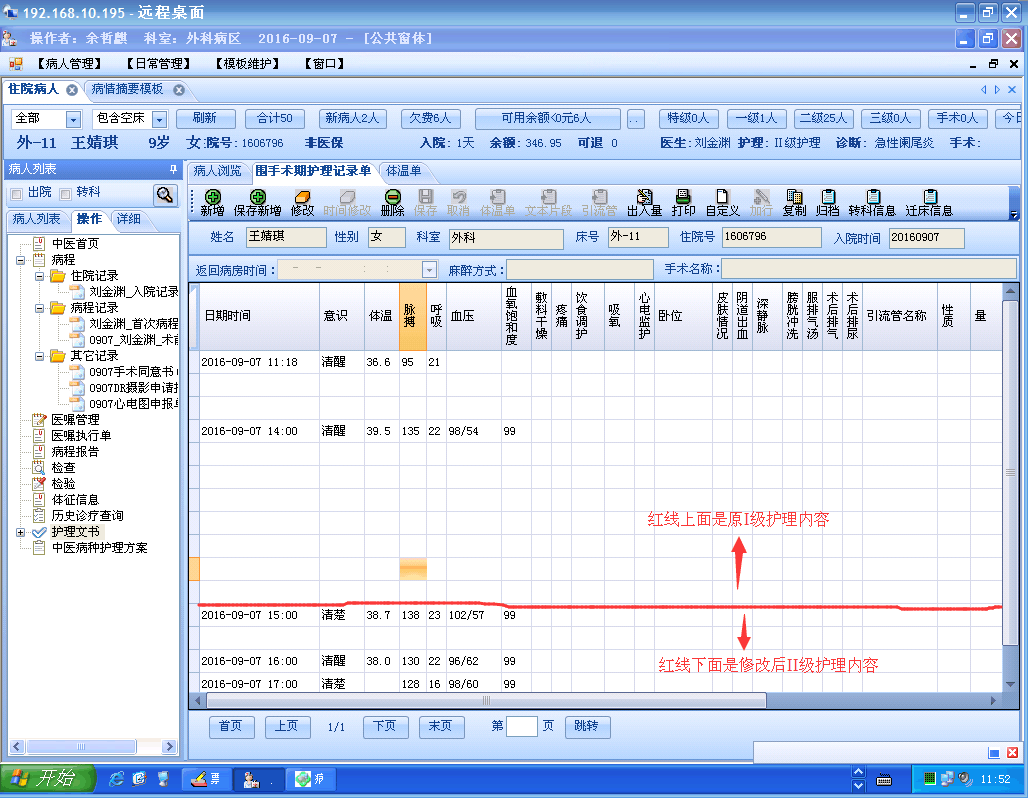
Task: Click the table's horizontal scrollbar thumb
Action: [x=486, y=700]
